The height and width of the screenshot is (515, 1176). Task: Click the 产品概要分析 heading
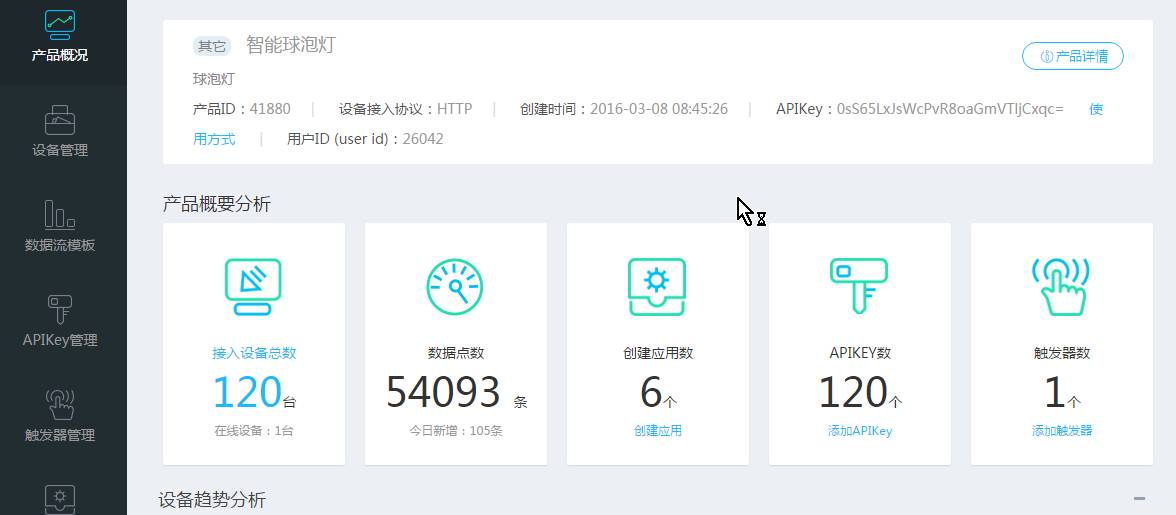coord(217,204)
